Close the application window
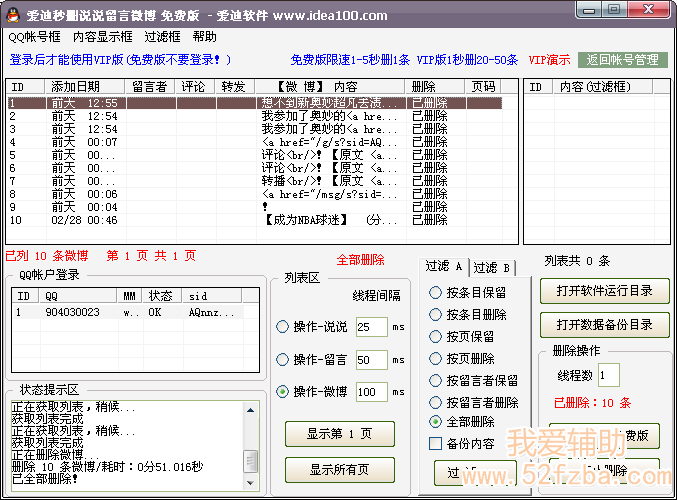The width and height of the screenshot is (677, 500). point(649,9)
